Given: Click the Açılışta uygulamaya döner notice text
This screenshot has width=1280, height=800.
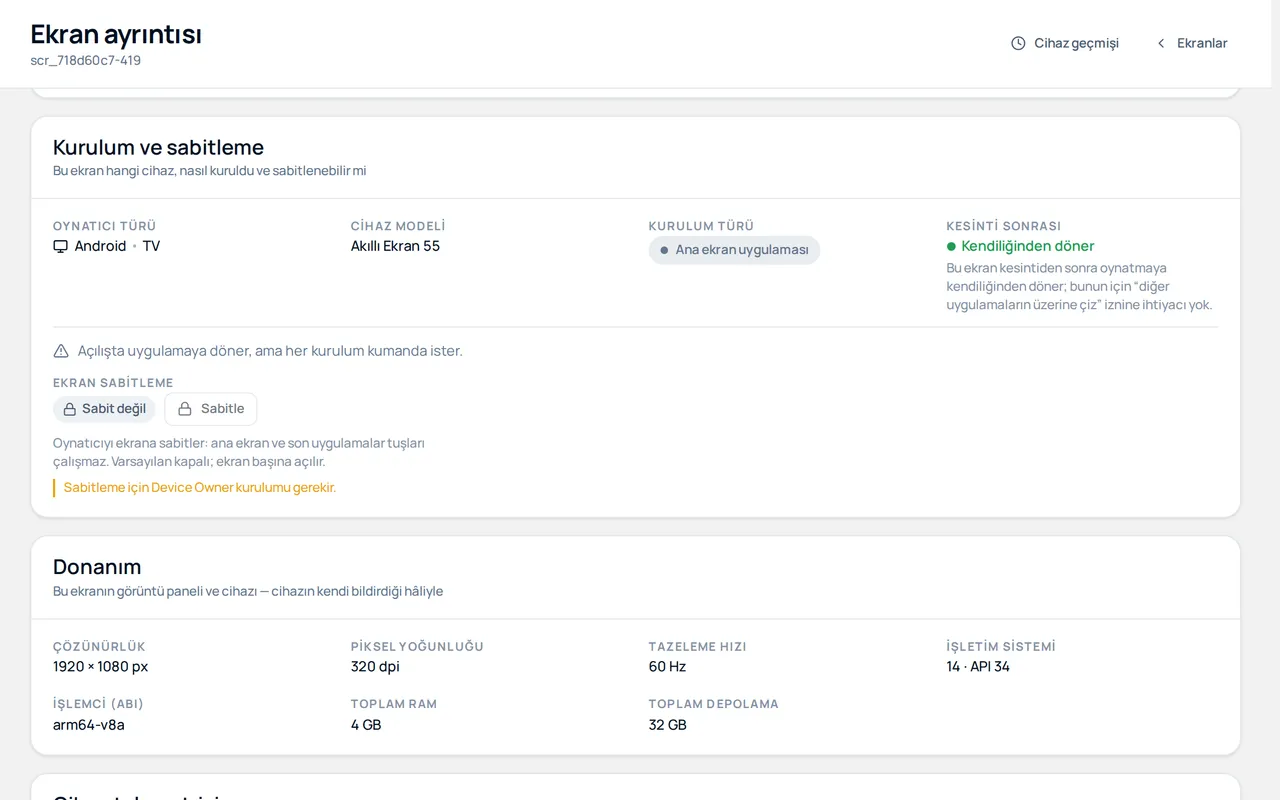Looking at the screenshot, I should coord(270,351).
